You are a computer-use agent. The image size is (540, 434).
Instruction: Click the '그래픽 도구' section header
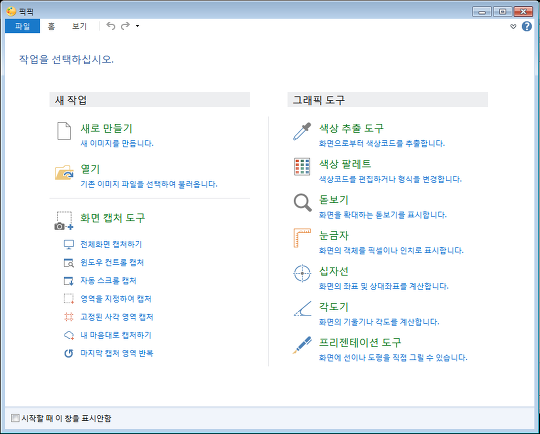click(388, 100)
